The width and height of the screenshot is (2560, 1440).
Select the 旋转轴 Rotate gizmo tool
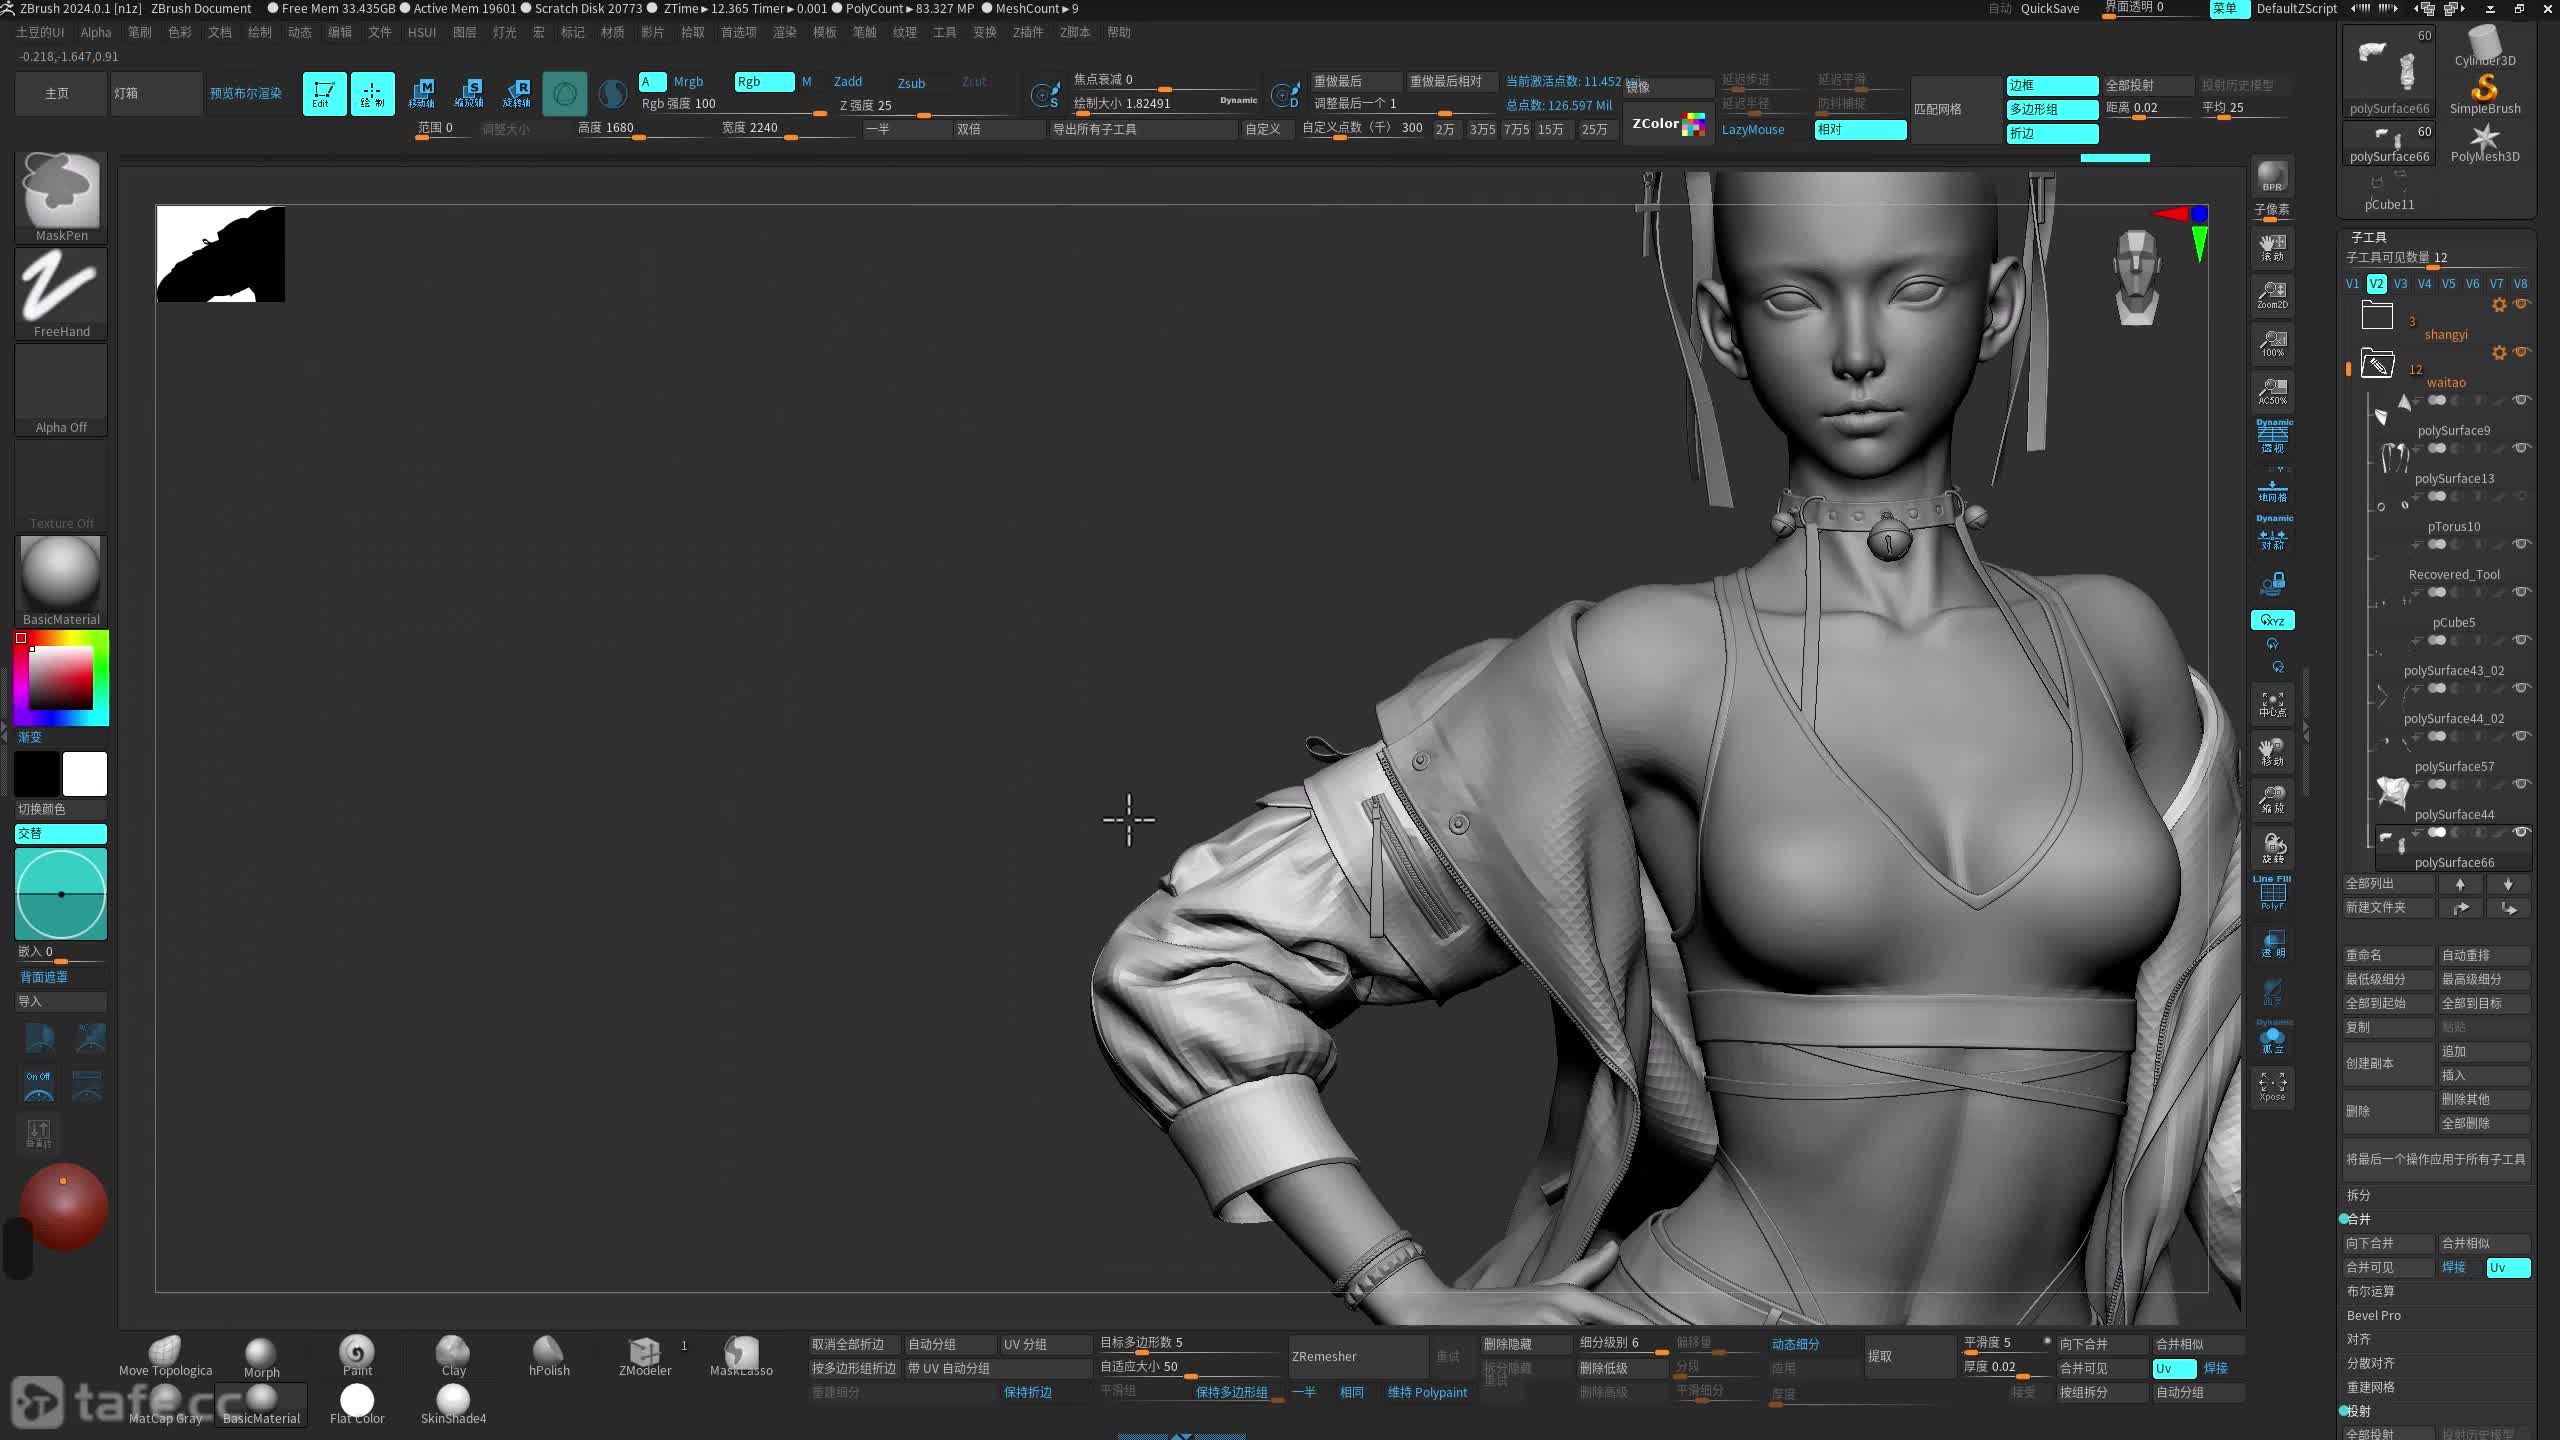[517, 94]
